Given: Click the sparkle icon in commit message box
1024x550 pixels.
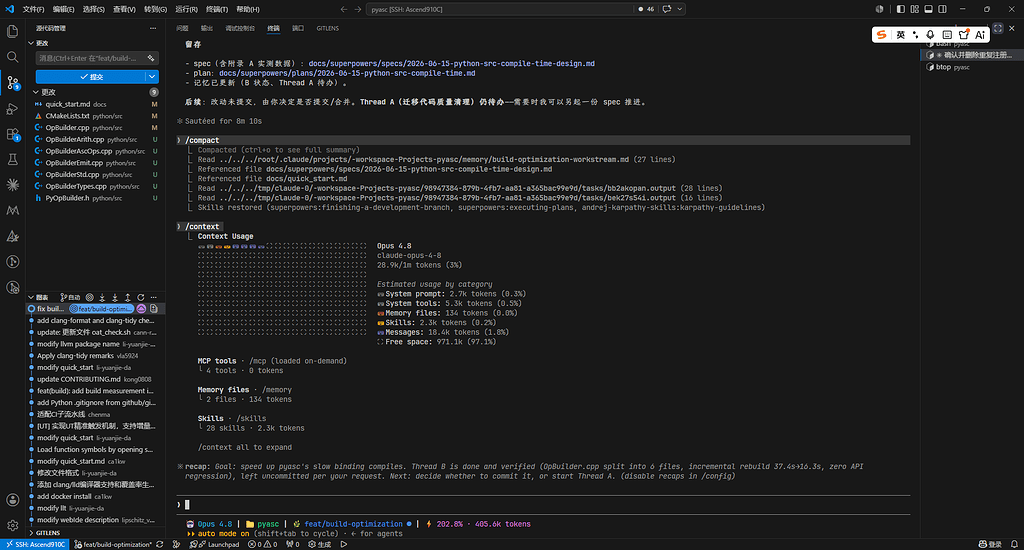Looking at the screenshot, I should click(x=151, y=58).
